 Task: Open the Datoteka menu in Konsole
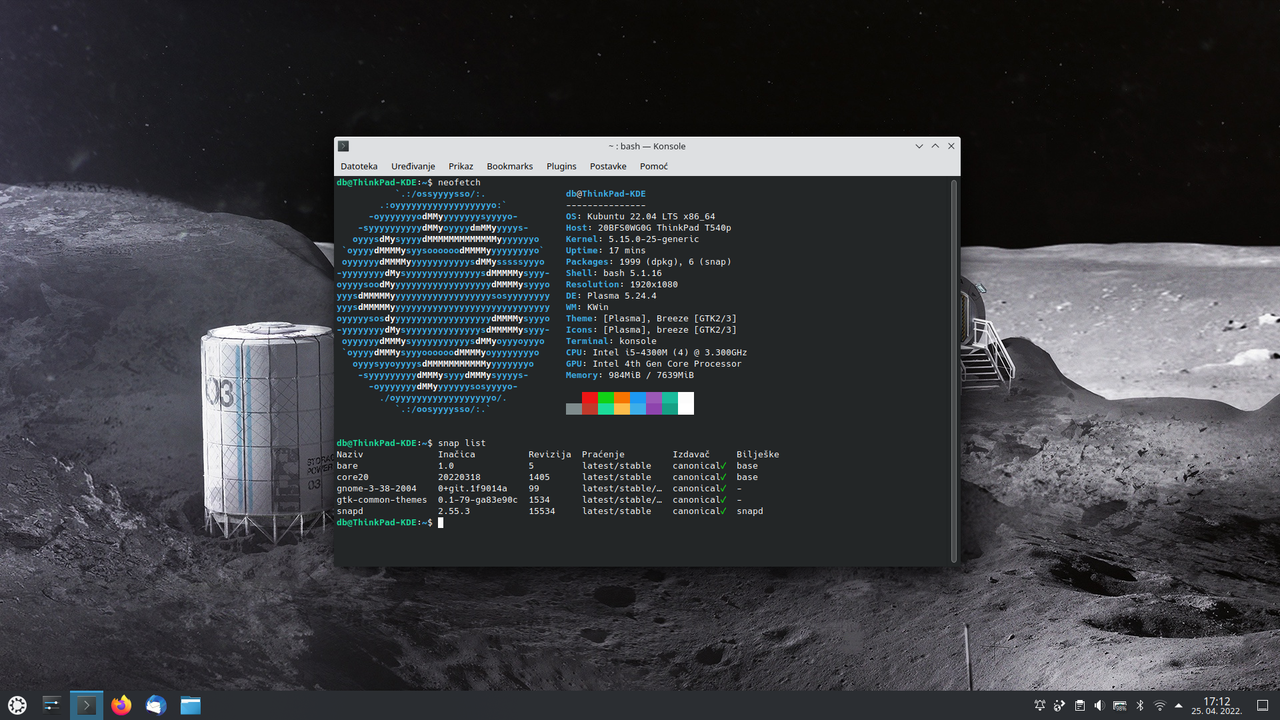pyautogui.click(x=359, y=166)
